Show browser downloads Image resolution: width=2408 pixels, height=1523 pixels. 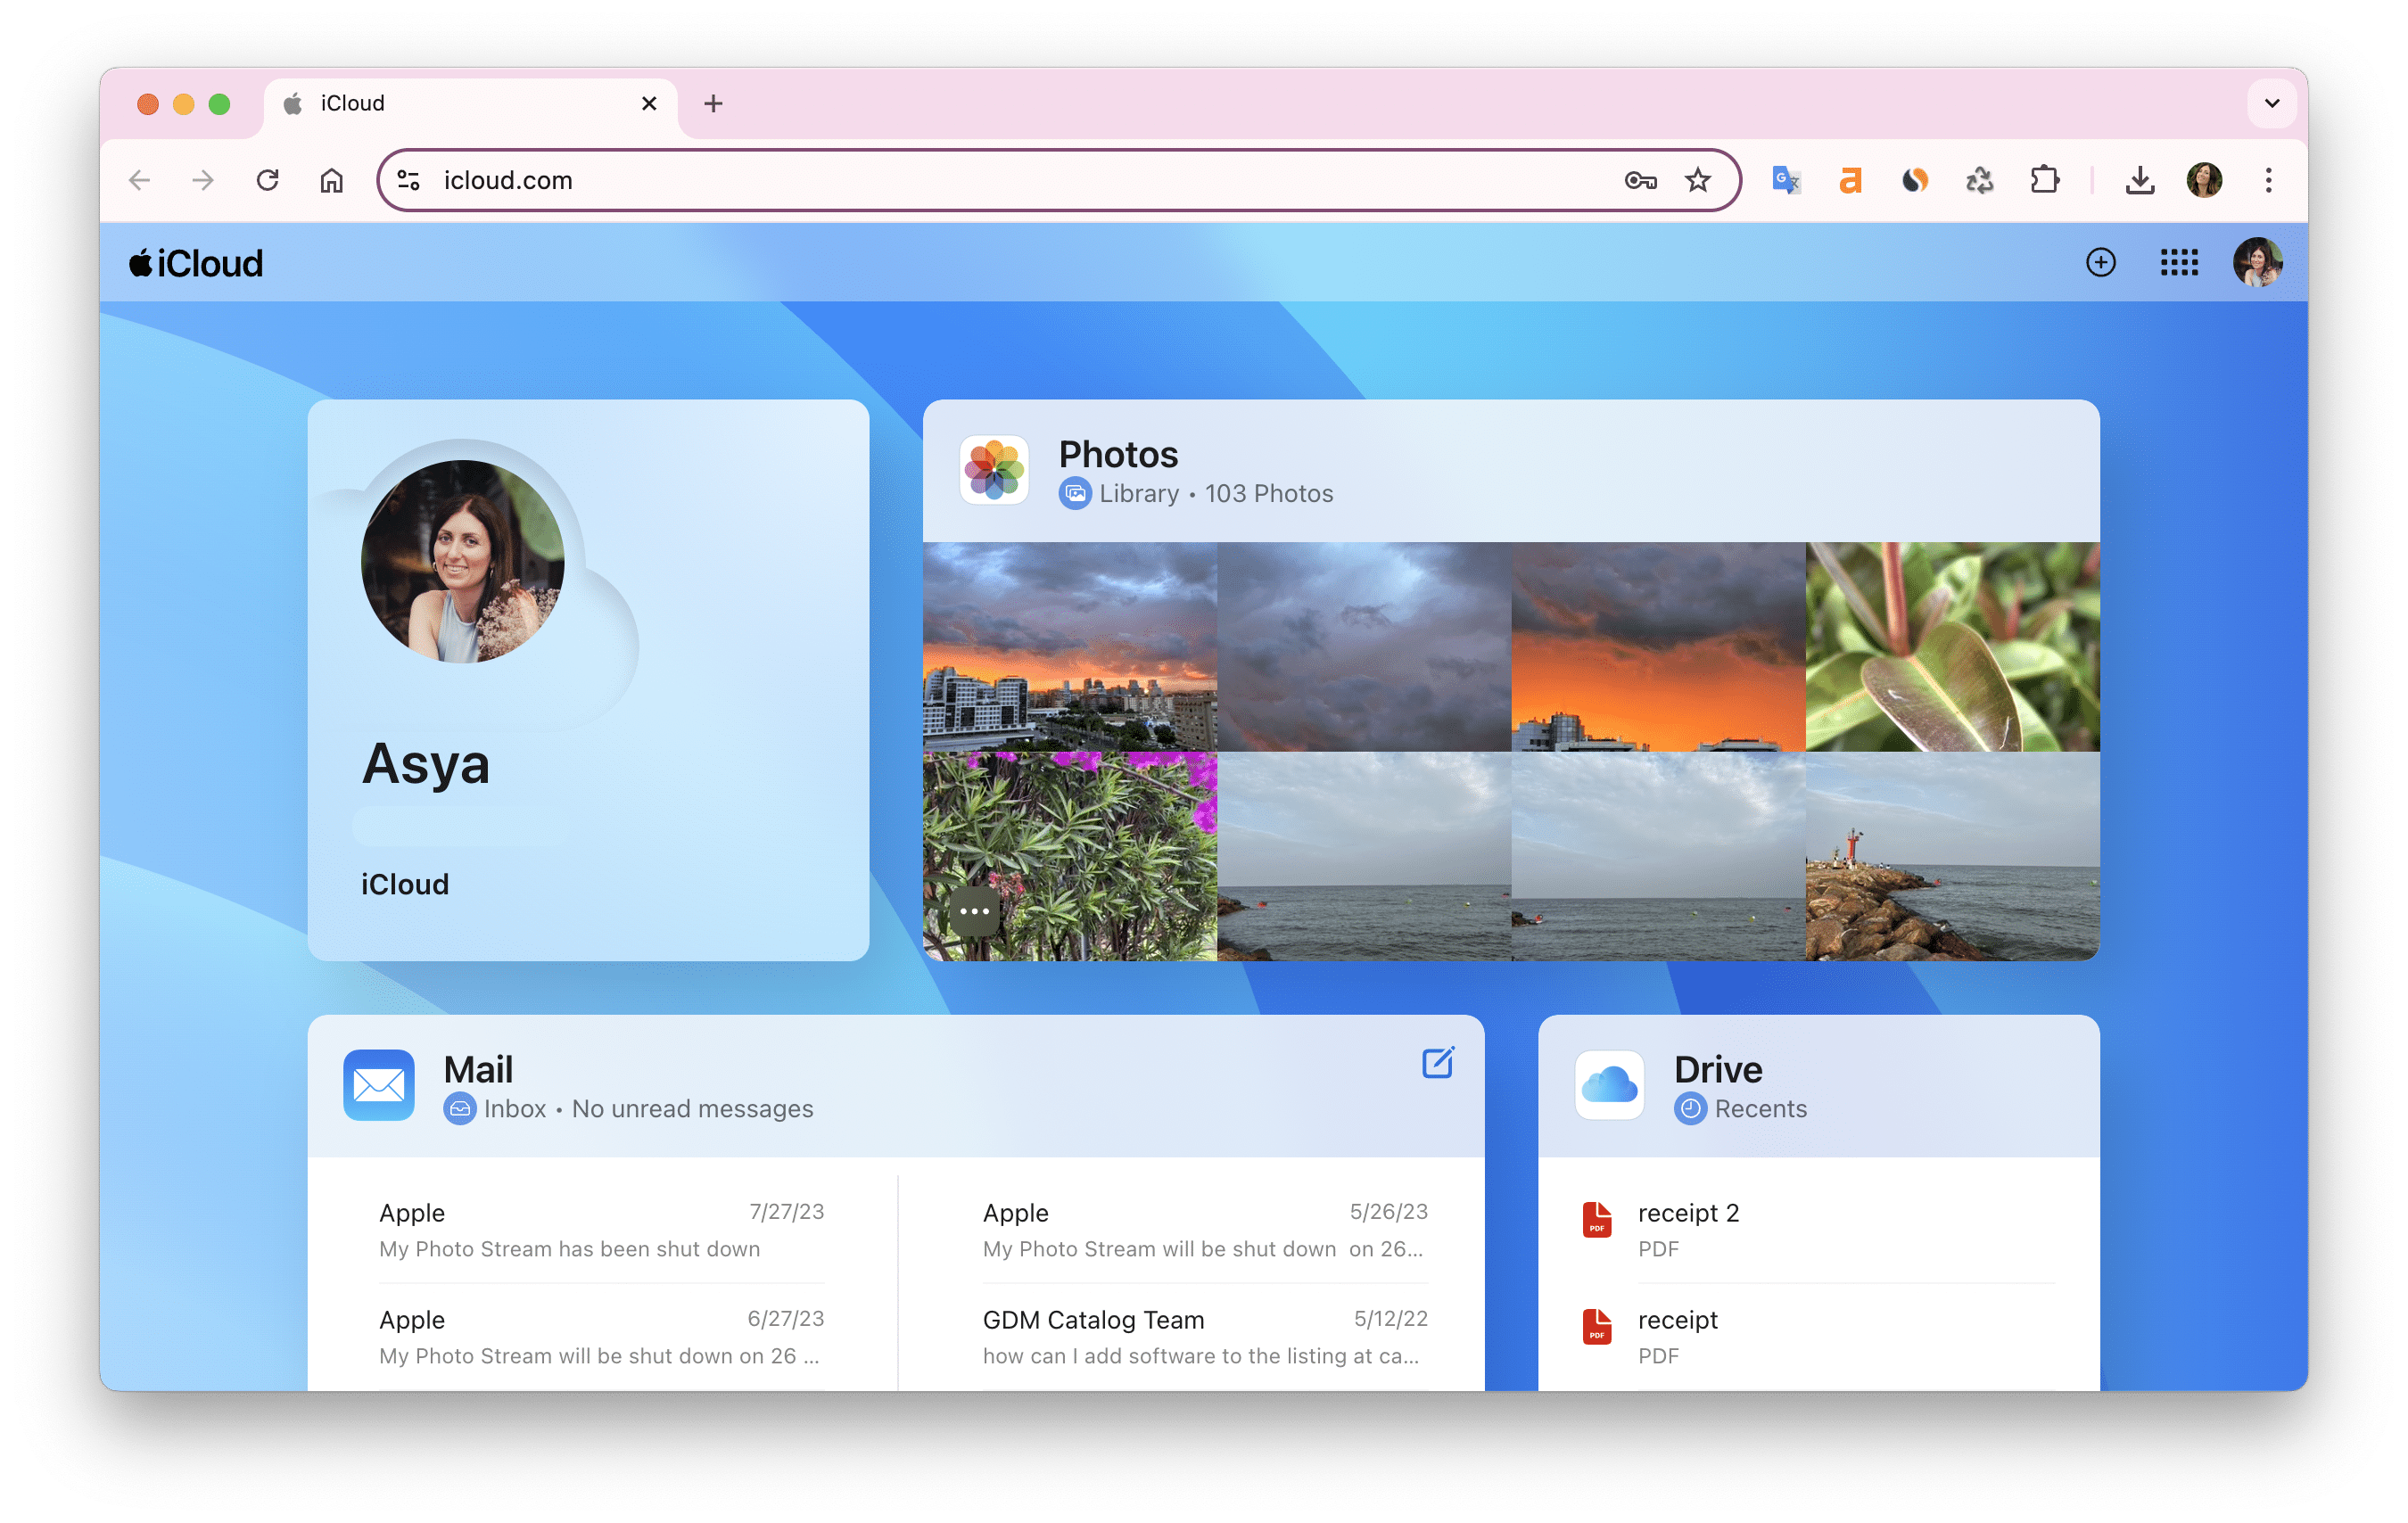tap(2140, 180)
